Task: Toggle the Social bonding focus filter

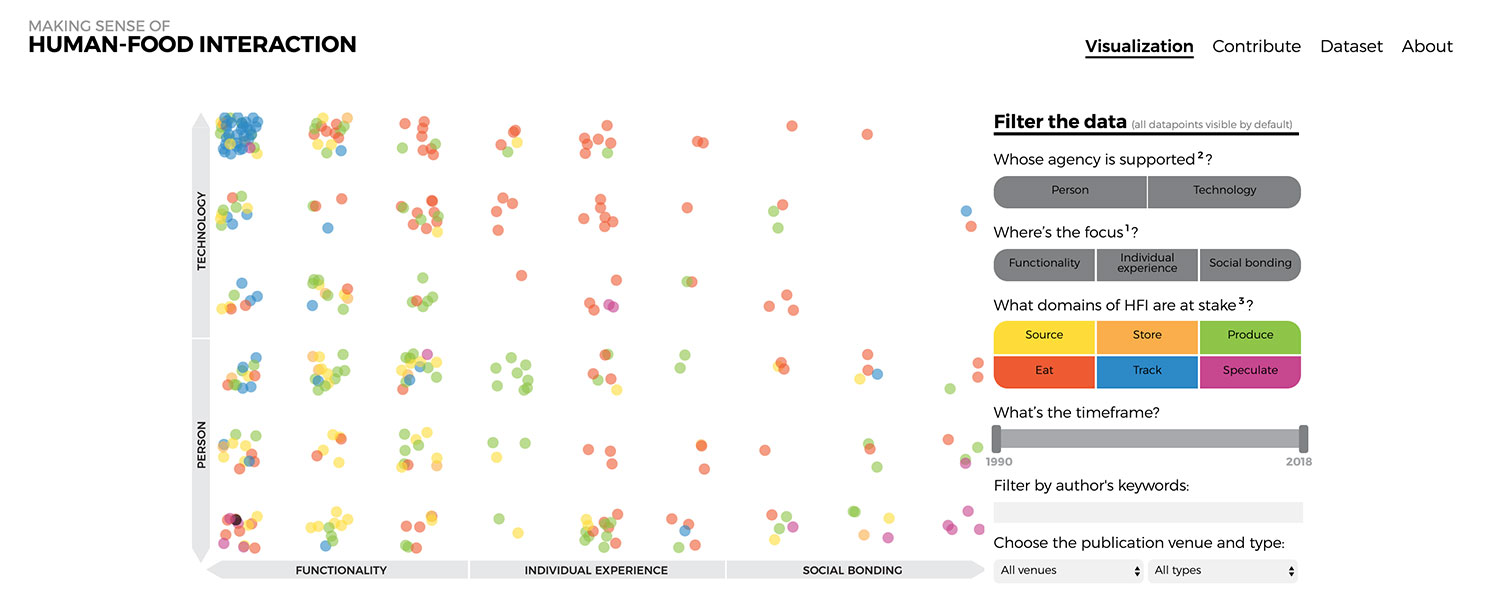Action: tap(1250, 264)
